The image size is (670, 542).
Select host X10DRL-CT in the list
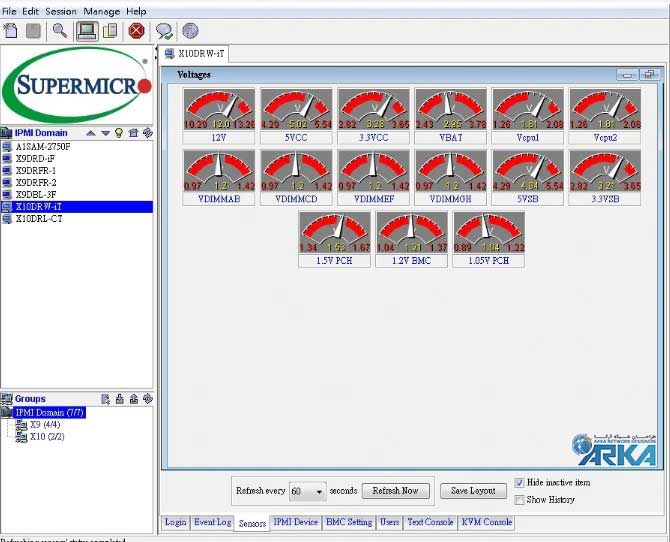39,219
